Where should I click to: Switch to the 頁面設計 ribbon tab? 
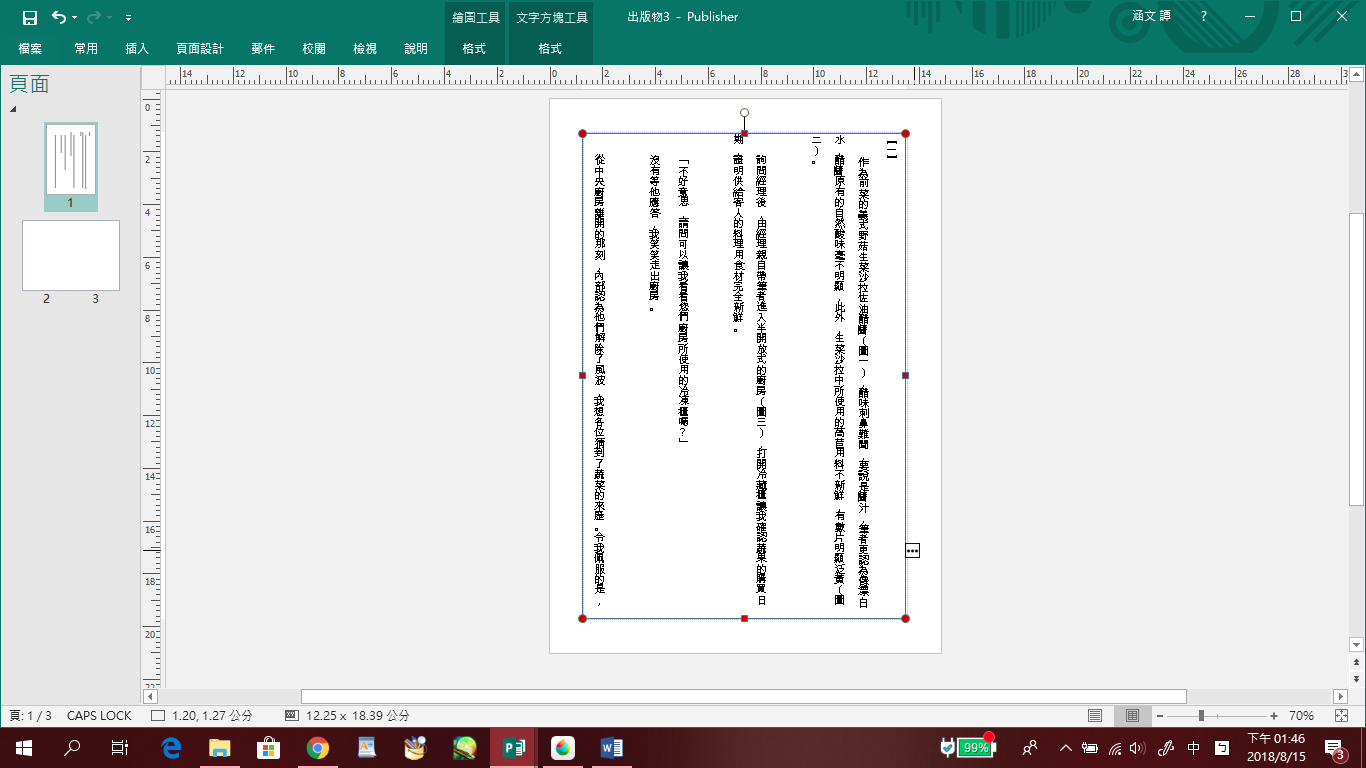click(x=200, y=48)
